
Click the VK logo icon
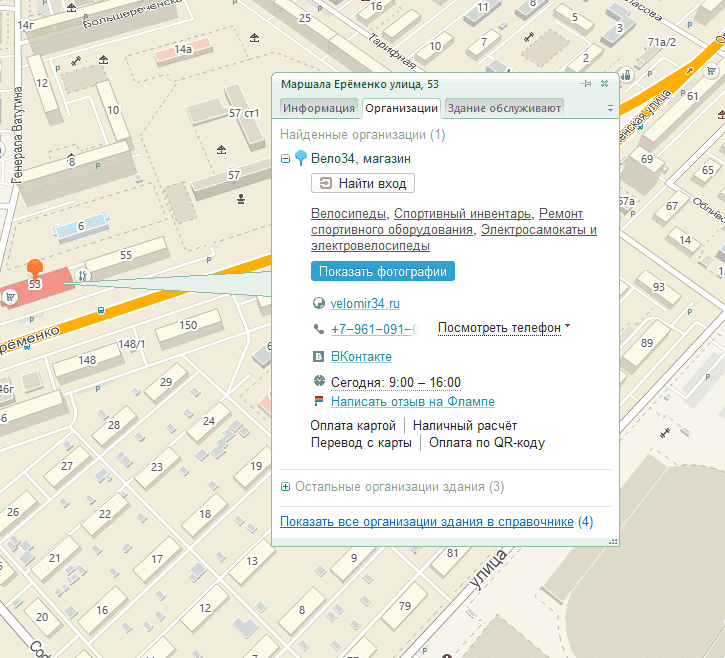[x=319, y=356]
